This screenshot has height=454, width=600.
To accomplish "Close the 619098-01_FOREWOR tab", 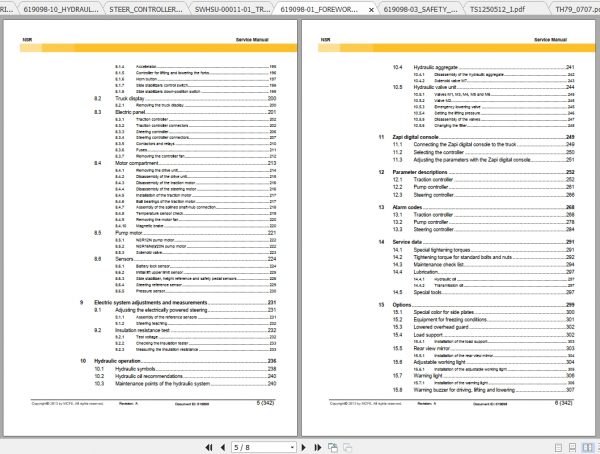I will 371,10.
